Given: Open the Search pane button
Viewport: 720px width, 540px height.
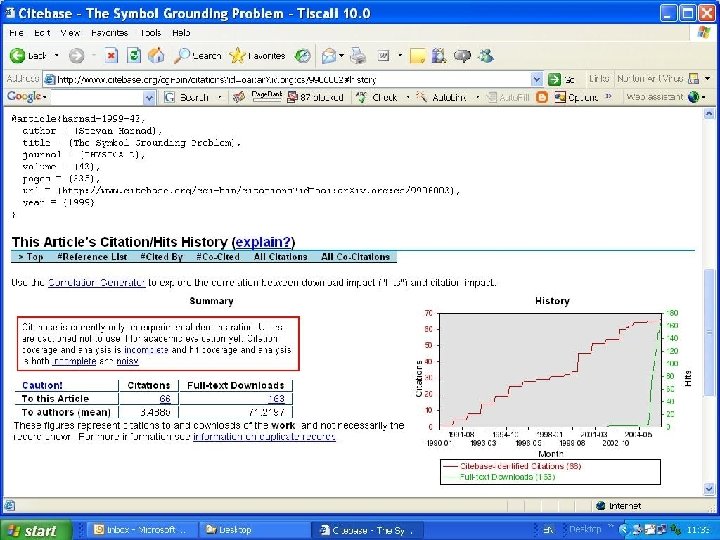Looking at the screenshot, I should pyautogui.click(x=197, y=56).
